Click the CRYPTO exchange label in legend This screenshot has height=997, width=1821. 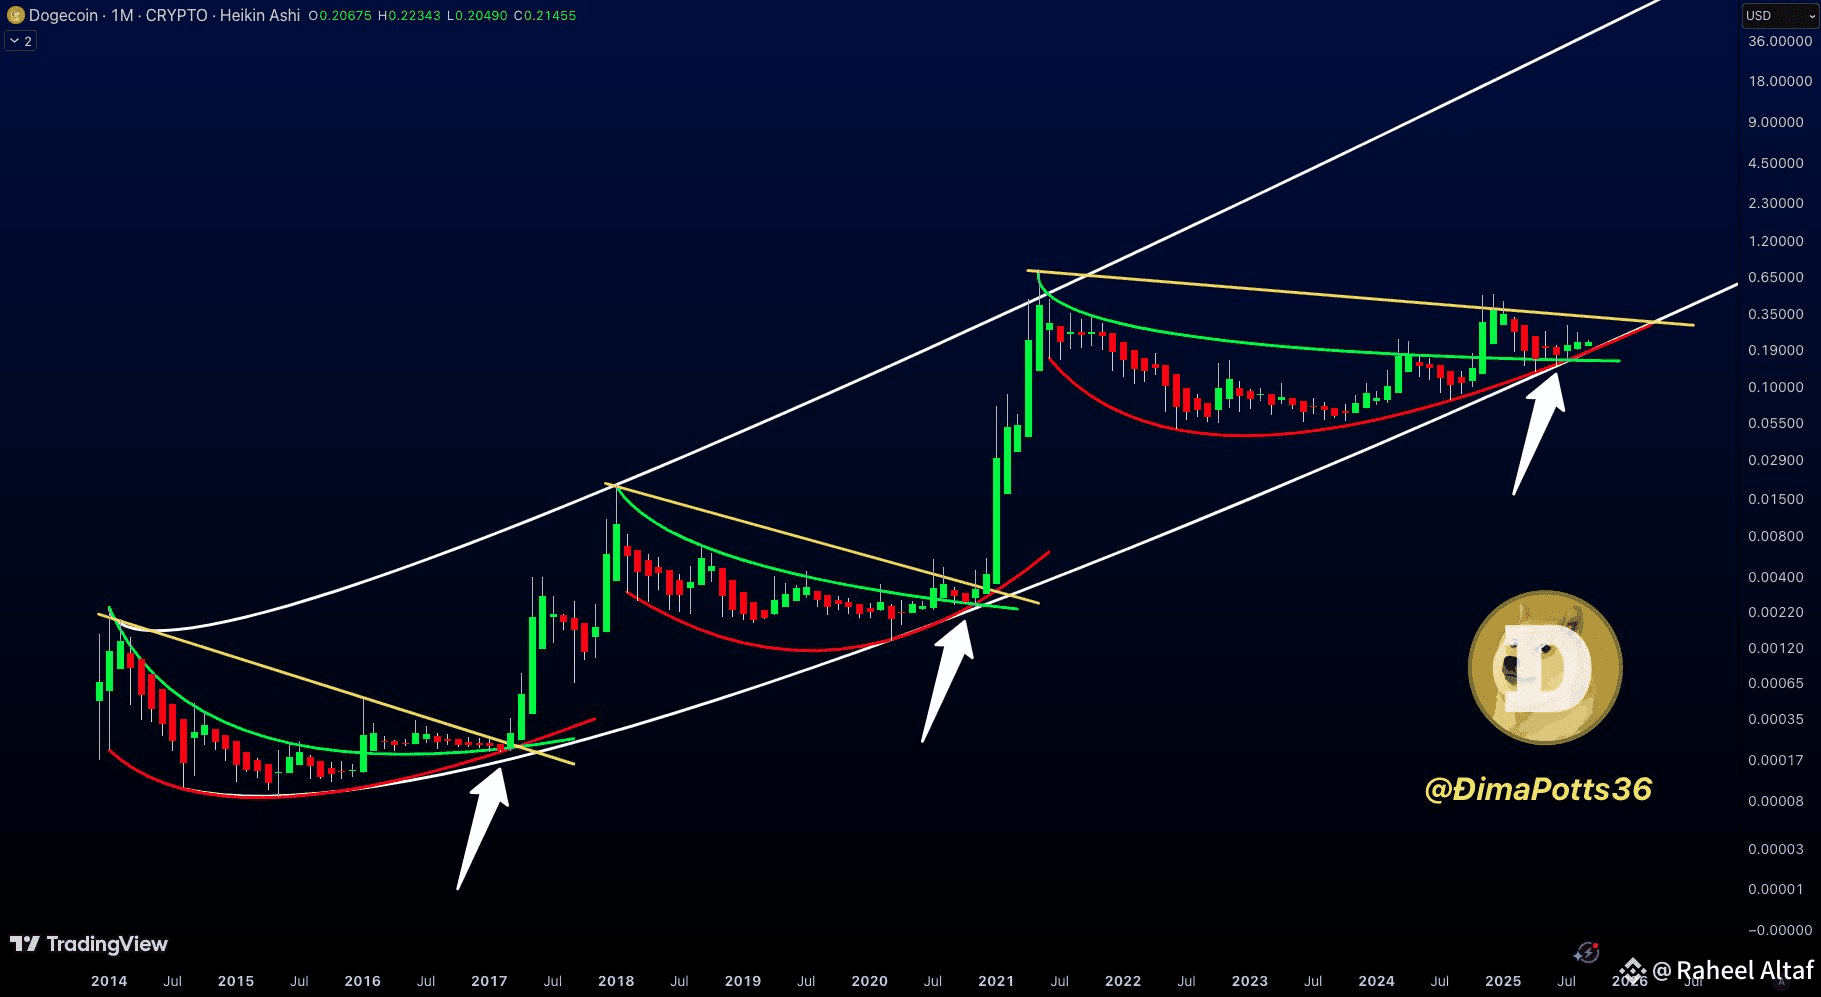tap(177, 15)
